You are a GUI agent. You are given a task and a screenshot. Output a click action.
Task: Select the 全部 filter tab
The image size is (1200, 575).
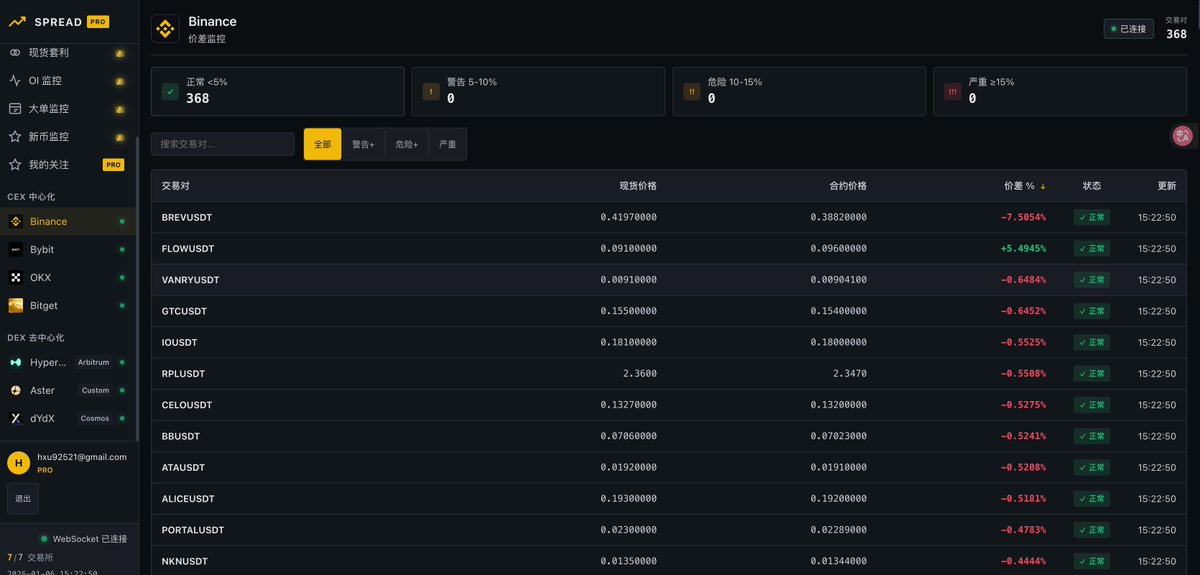point(323,144)
